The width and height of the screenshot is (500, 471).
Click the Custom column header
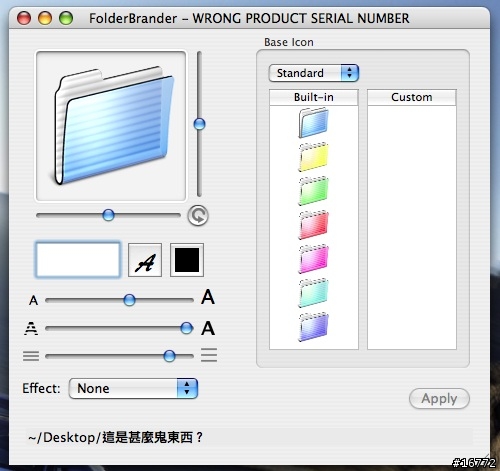412,97
